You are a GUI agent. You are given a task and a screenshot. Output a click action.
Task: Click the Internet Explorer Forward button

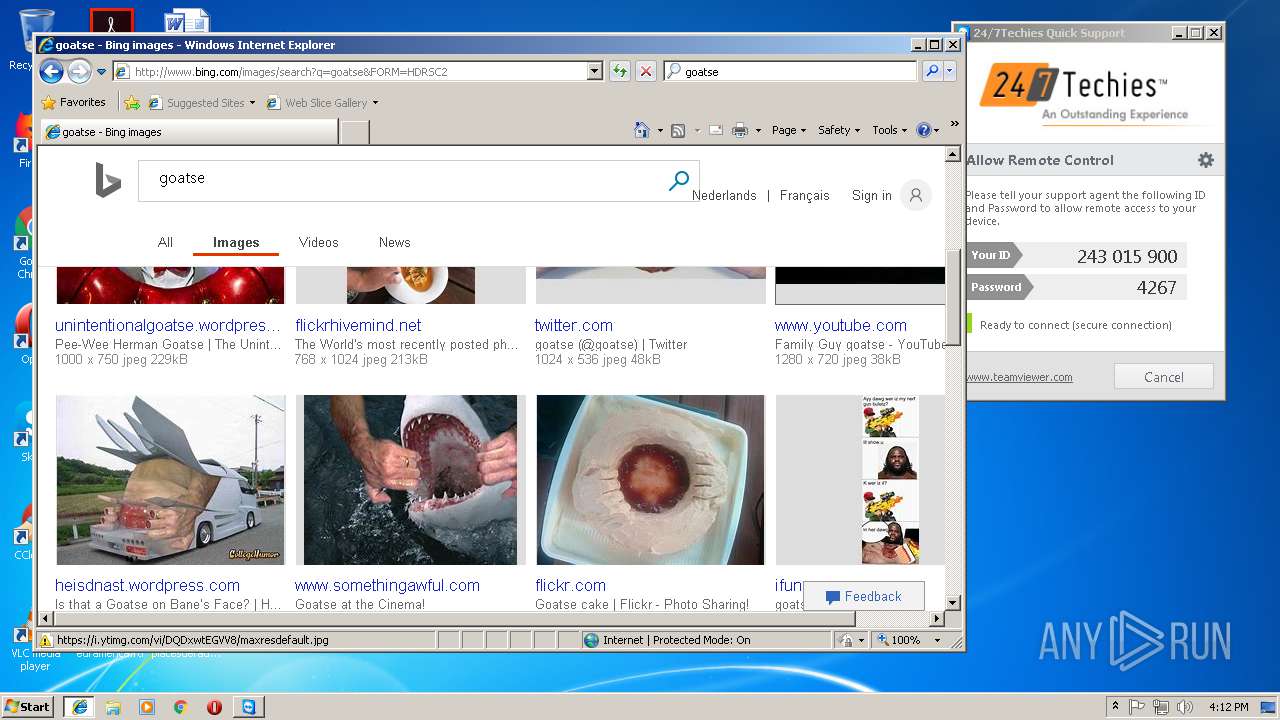[79, 71]
